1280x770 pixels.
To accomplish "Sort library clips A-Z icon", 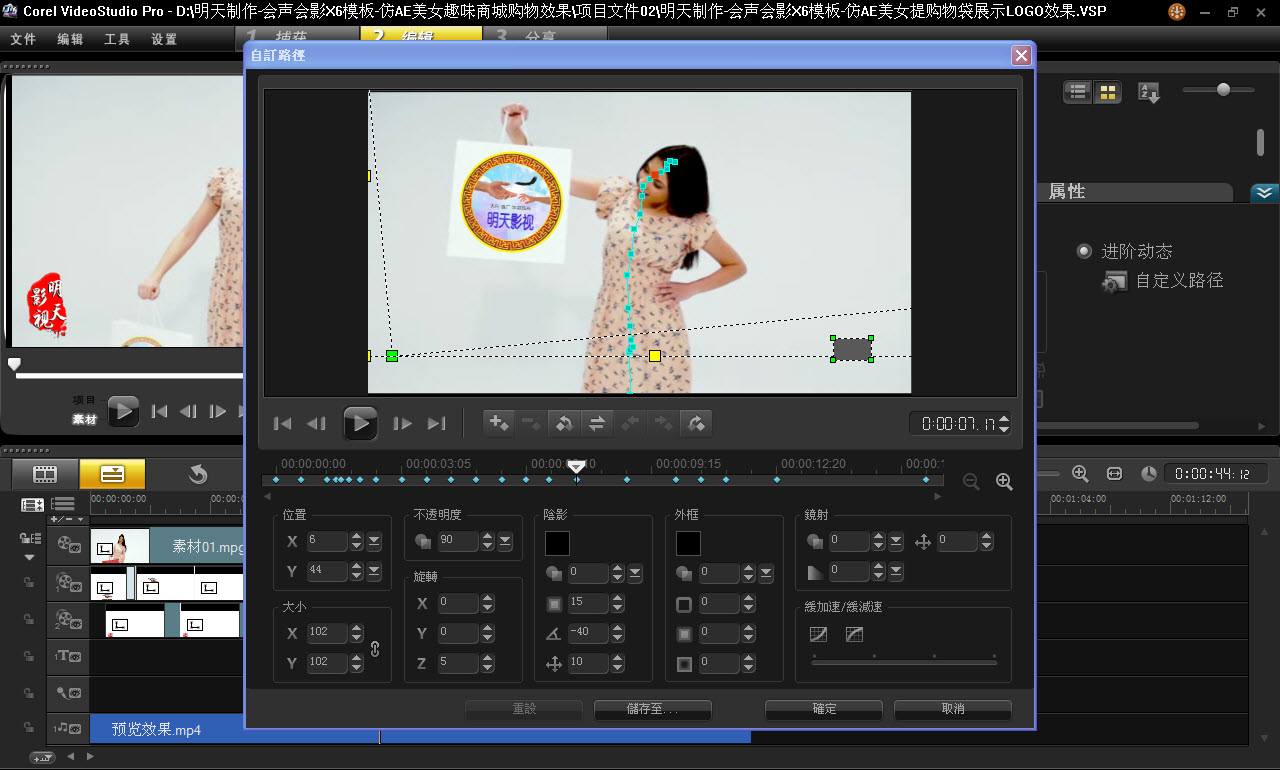I will click(1149, 93).
